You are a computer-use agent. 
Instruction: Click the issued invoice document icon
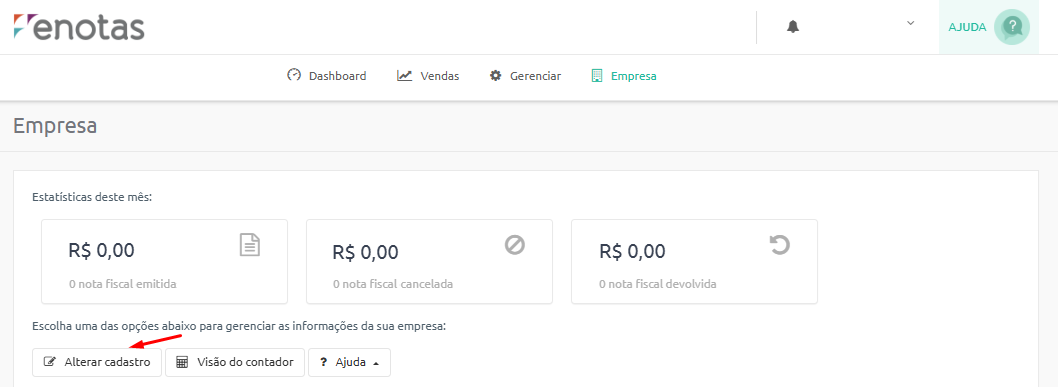(x=250, y=244)
